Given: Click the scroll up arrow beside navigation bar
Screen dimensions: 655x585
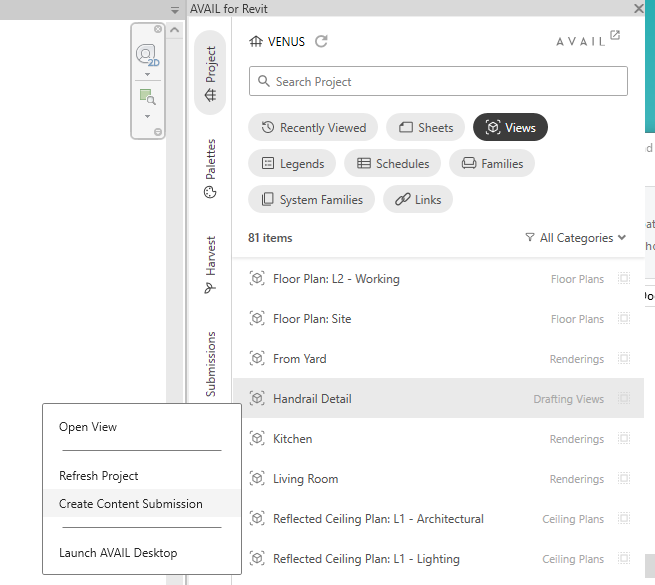Looking at the screenshot, I should (x=175, y=30).
